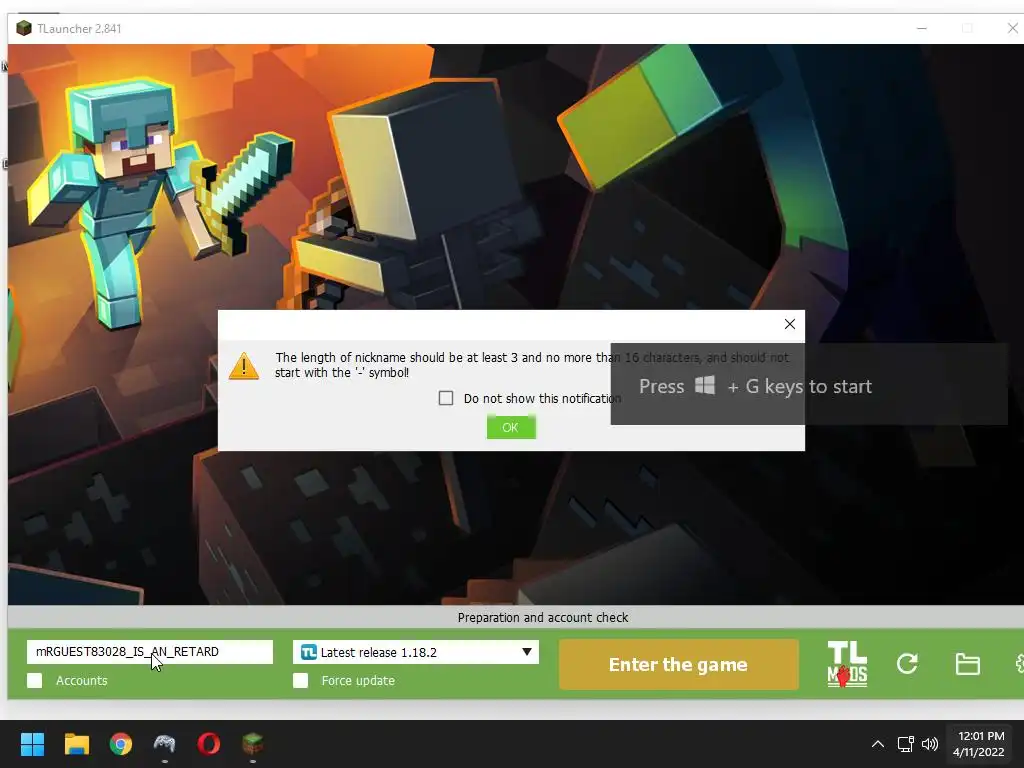Open network status tray icon
Screen dimensions: 1024x768
[x=905, y=744]
